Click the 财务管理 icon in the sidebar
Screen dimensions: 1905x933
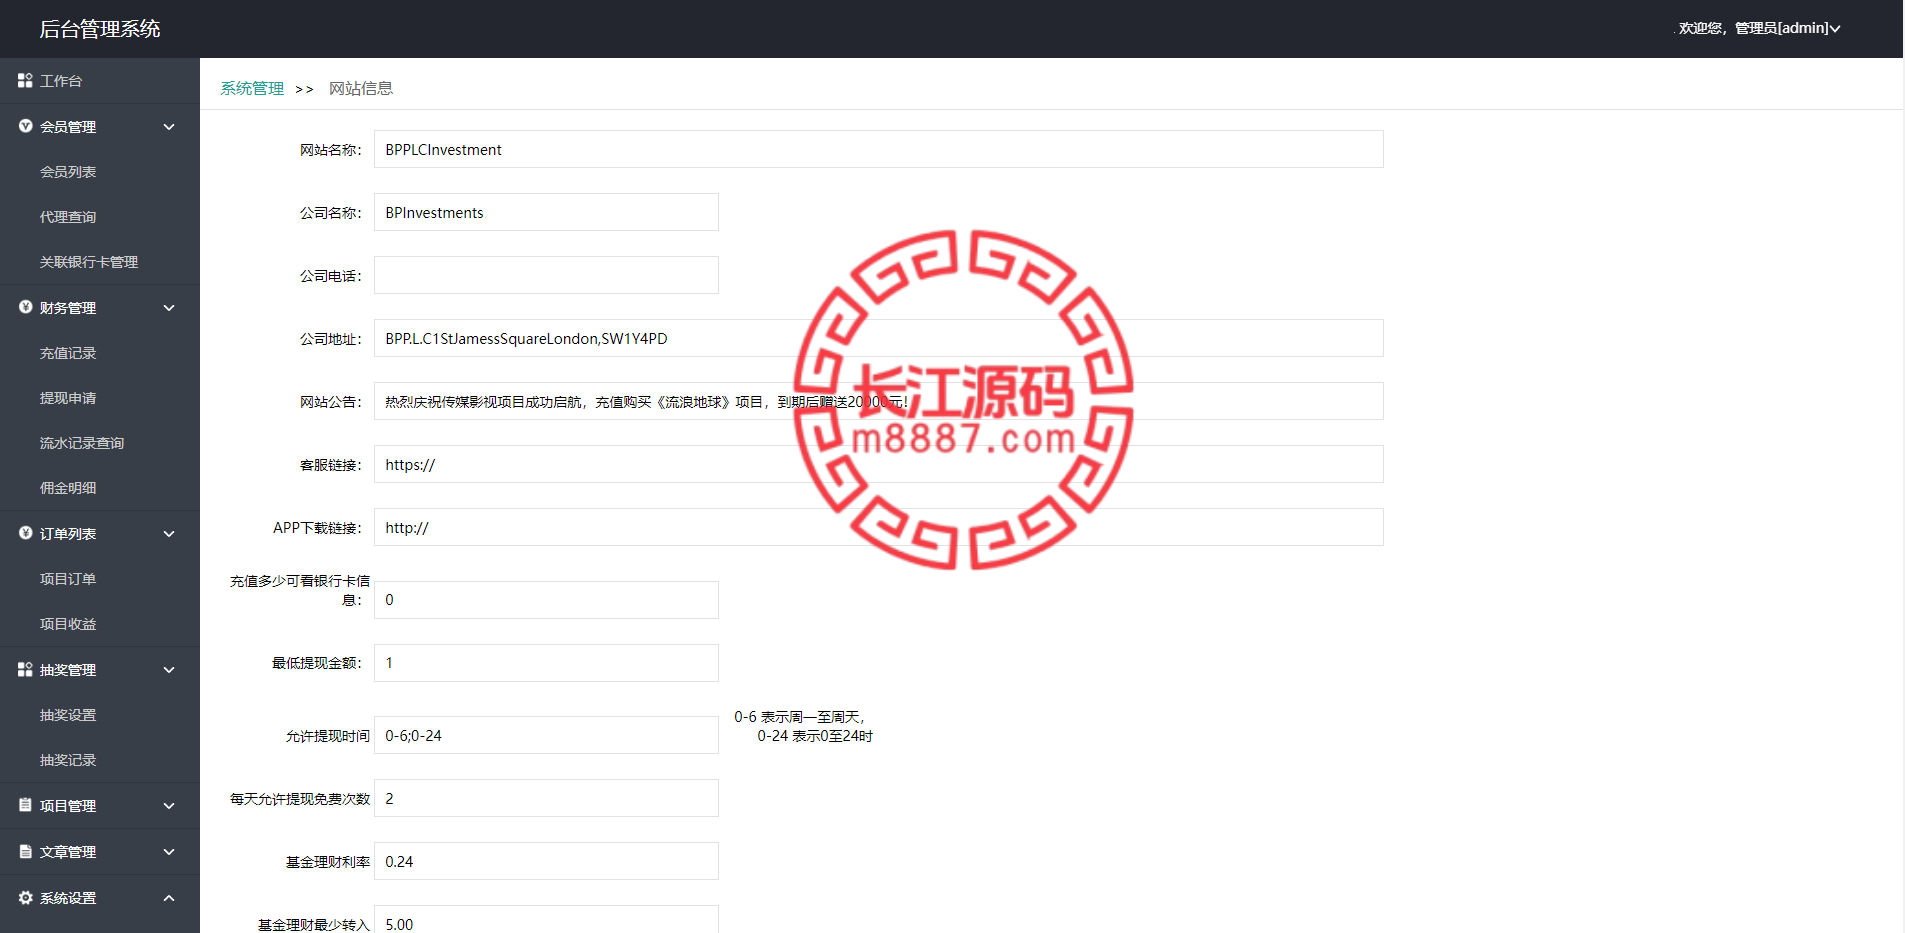pyautogui.click(x=25, y=307)
